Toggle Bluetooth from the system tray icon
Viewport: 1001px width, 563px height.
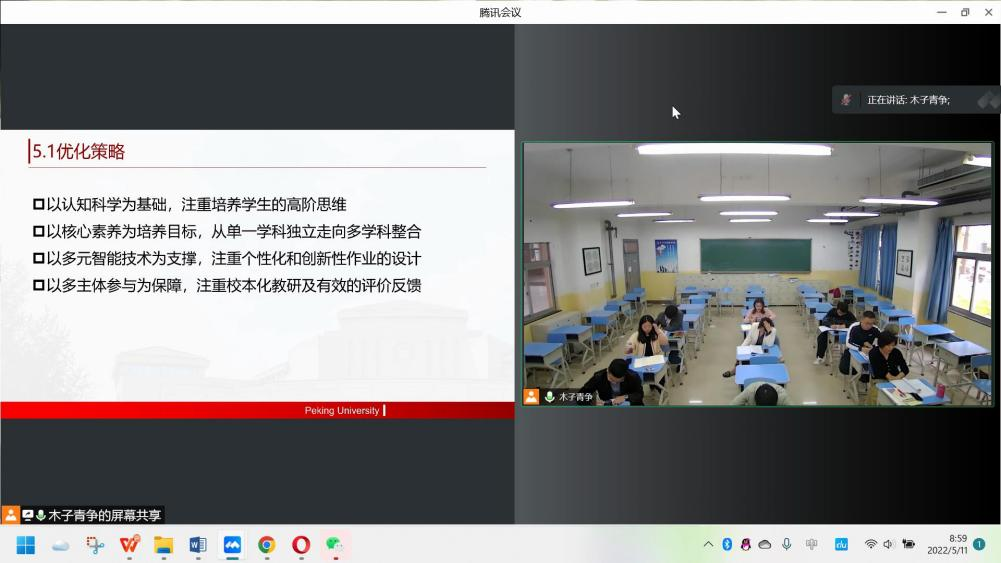727,544
